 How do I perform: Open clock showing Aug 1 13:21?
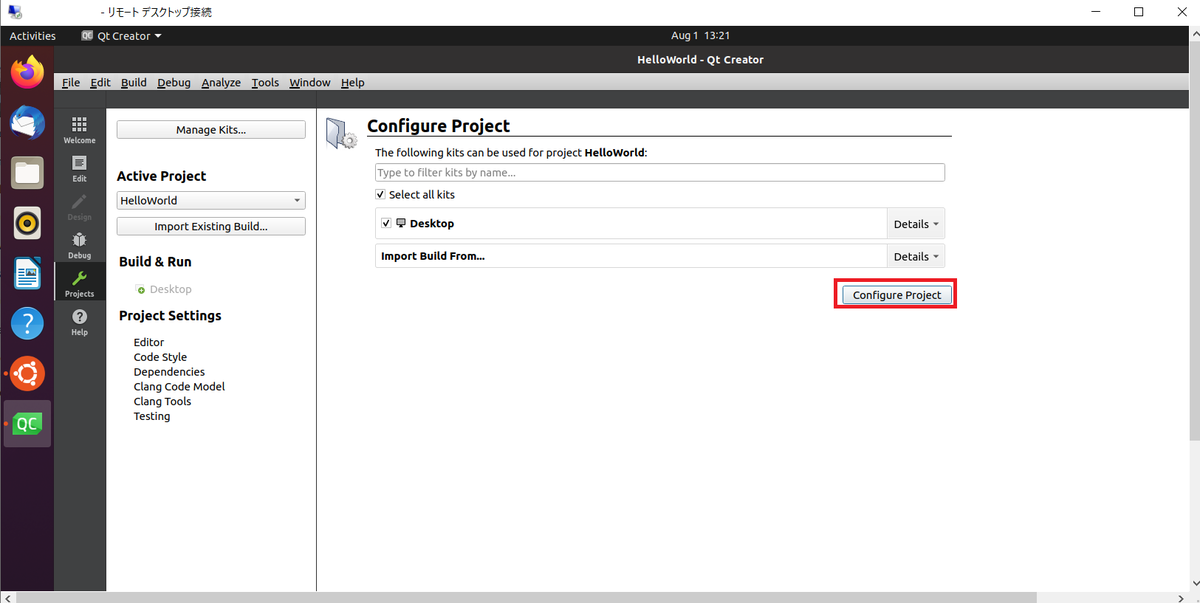[700, 36]
